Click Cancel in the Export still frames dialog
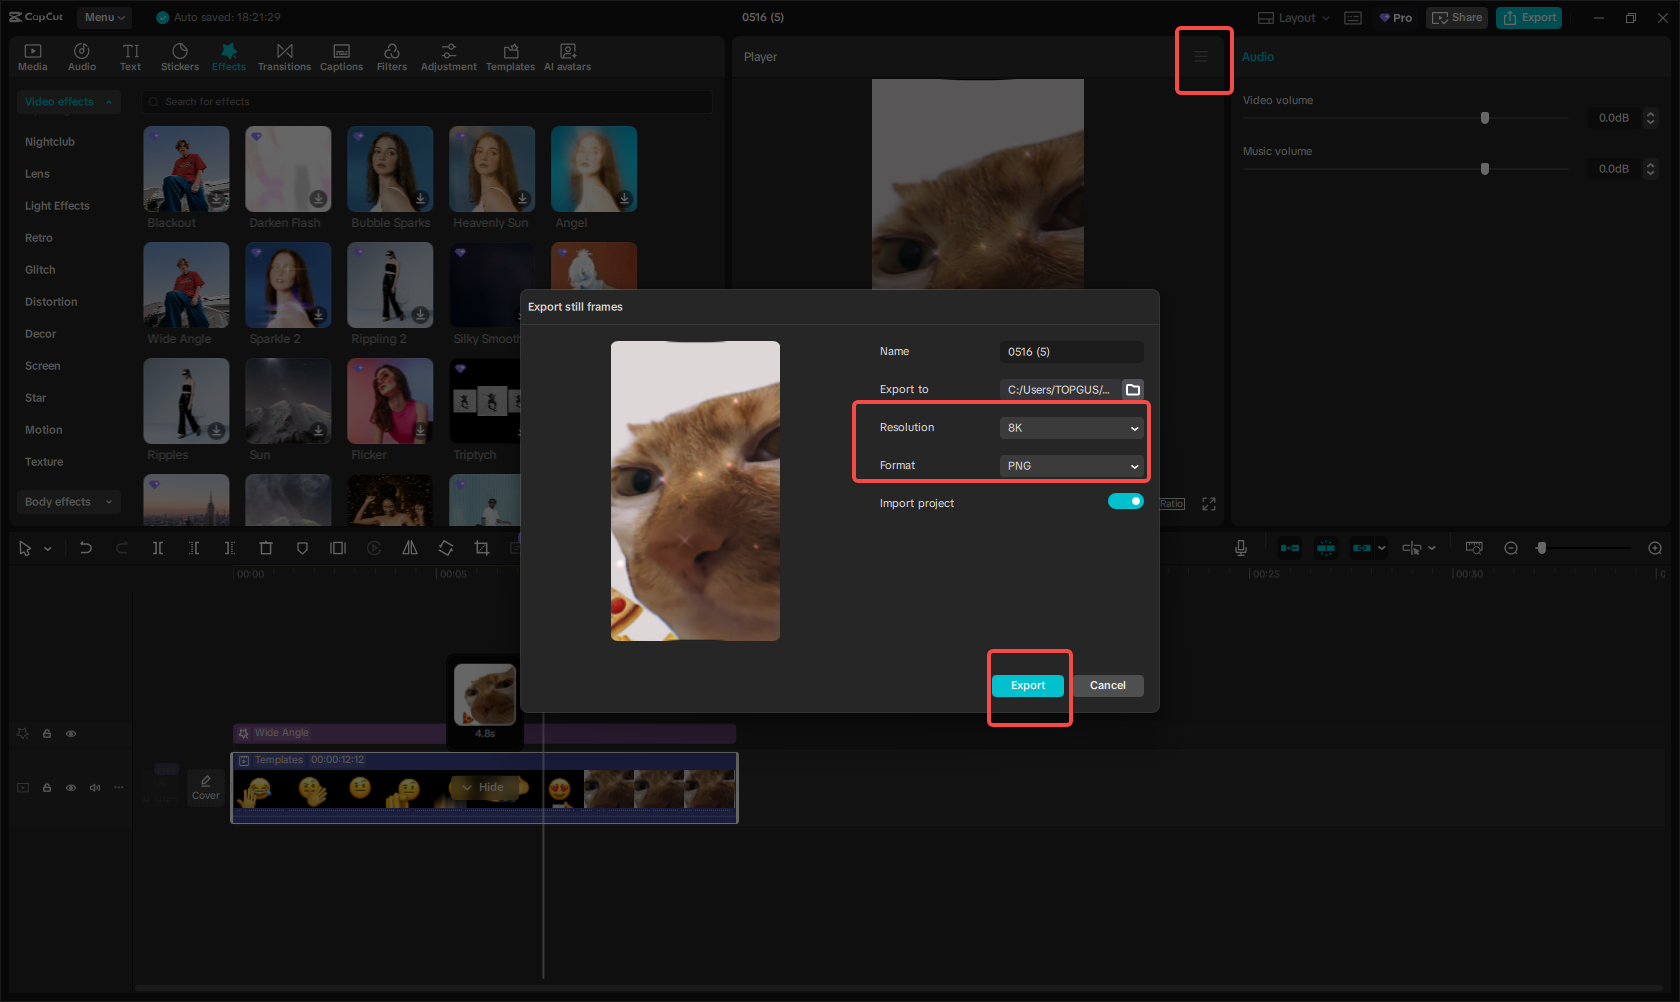Screen dimensions: 1680x1002 [x=1107, y=686]
